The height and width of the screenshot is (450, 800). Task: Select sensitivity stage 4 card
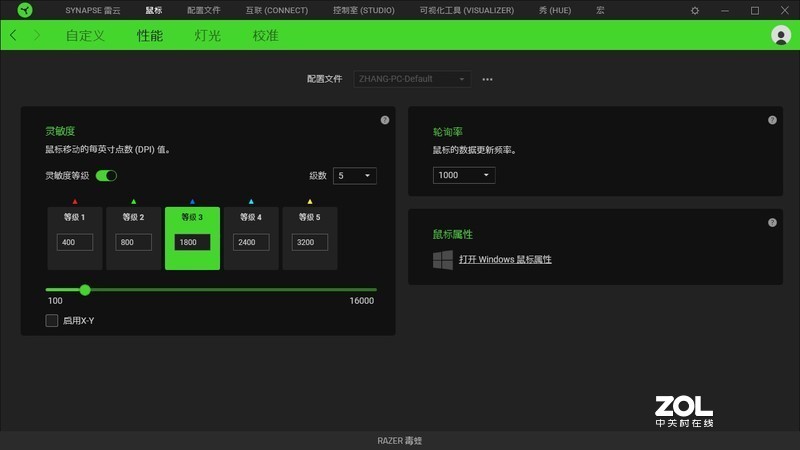click(251, 238)
